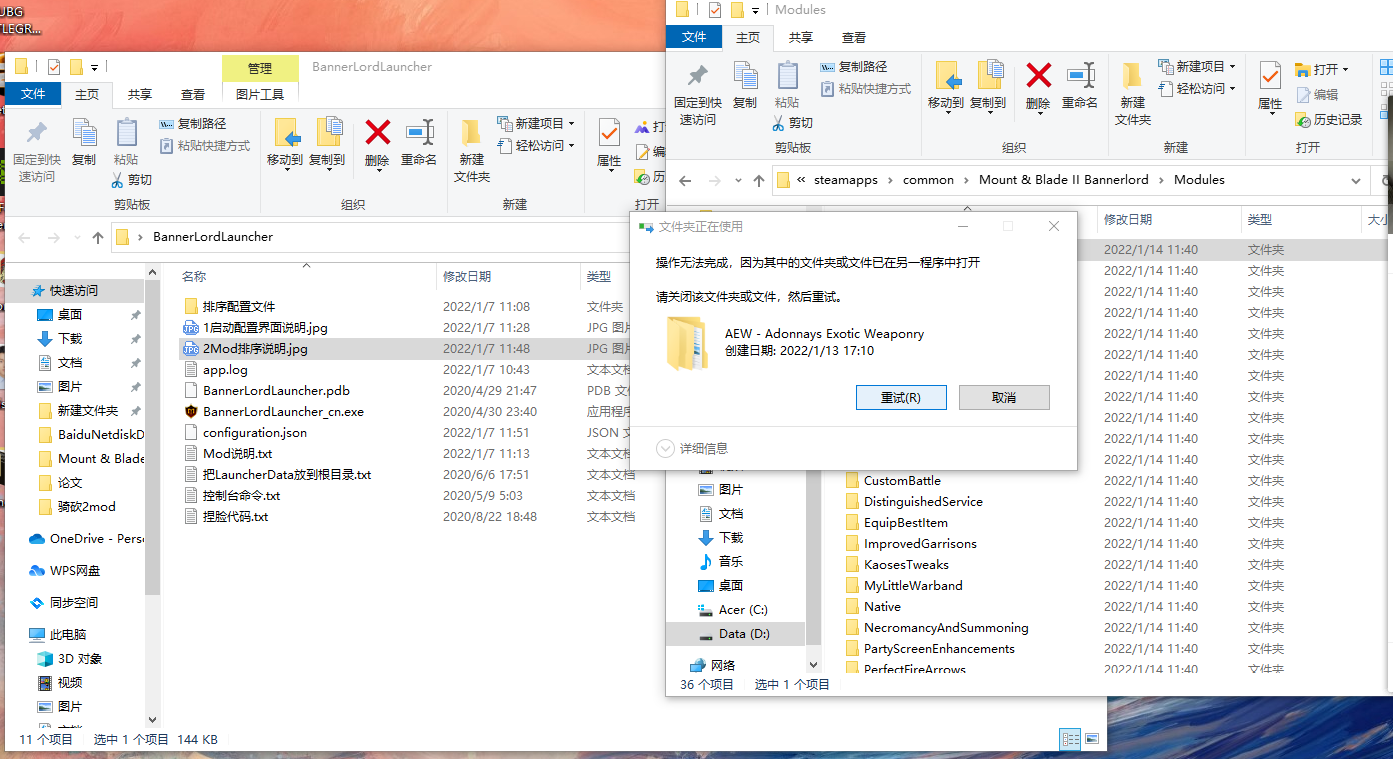Switch to details view in BannerLordLauncher
Screen dimensions: 1393x759
(x=1070, y=739)
